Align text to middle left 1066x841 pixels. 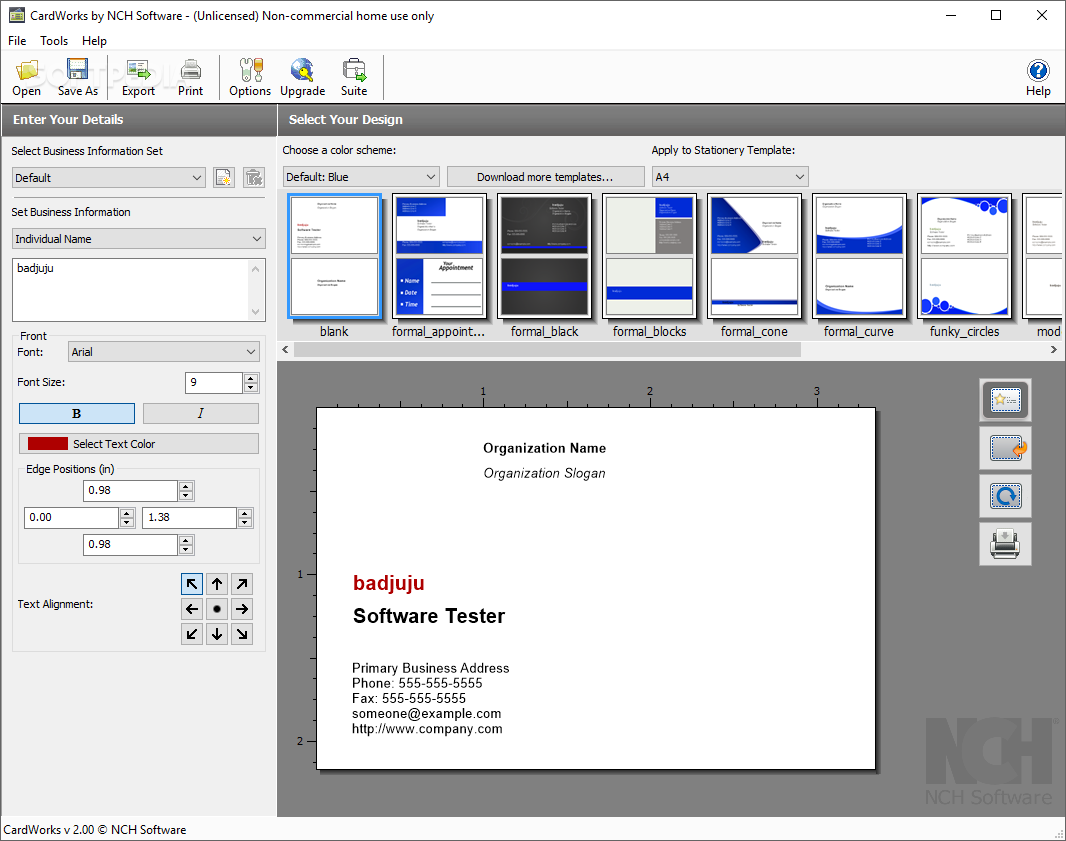click(x=192, y=609)
